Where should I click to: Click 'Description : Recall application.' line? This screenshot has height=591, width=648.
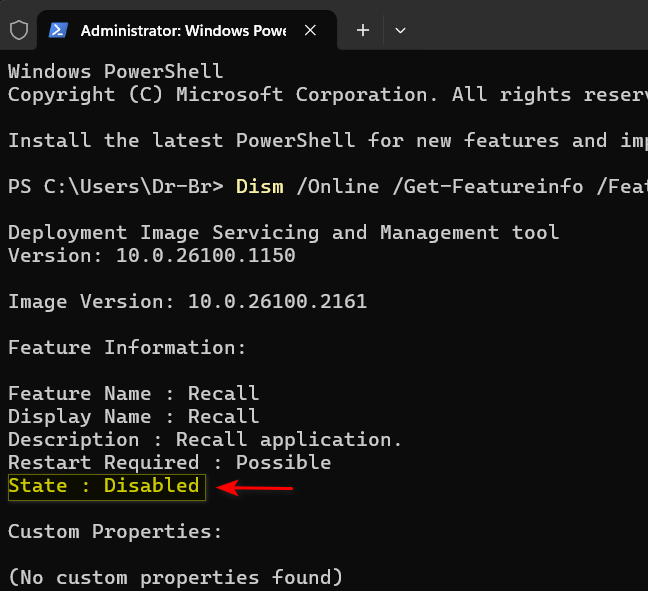(x=205, y=440)
